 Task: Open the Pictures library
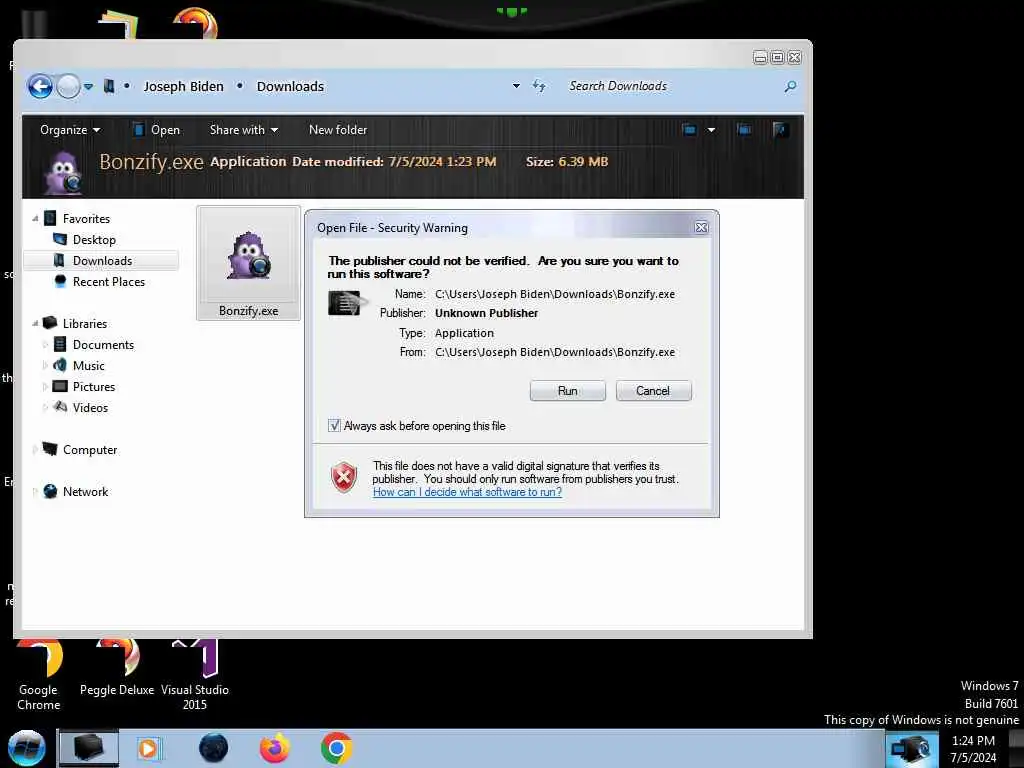click(x=93, y=387)
